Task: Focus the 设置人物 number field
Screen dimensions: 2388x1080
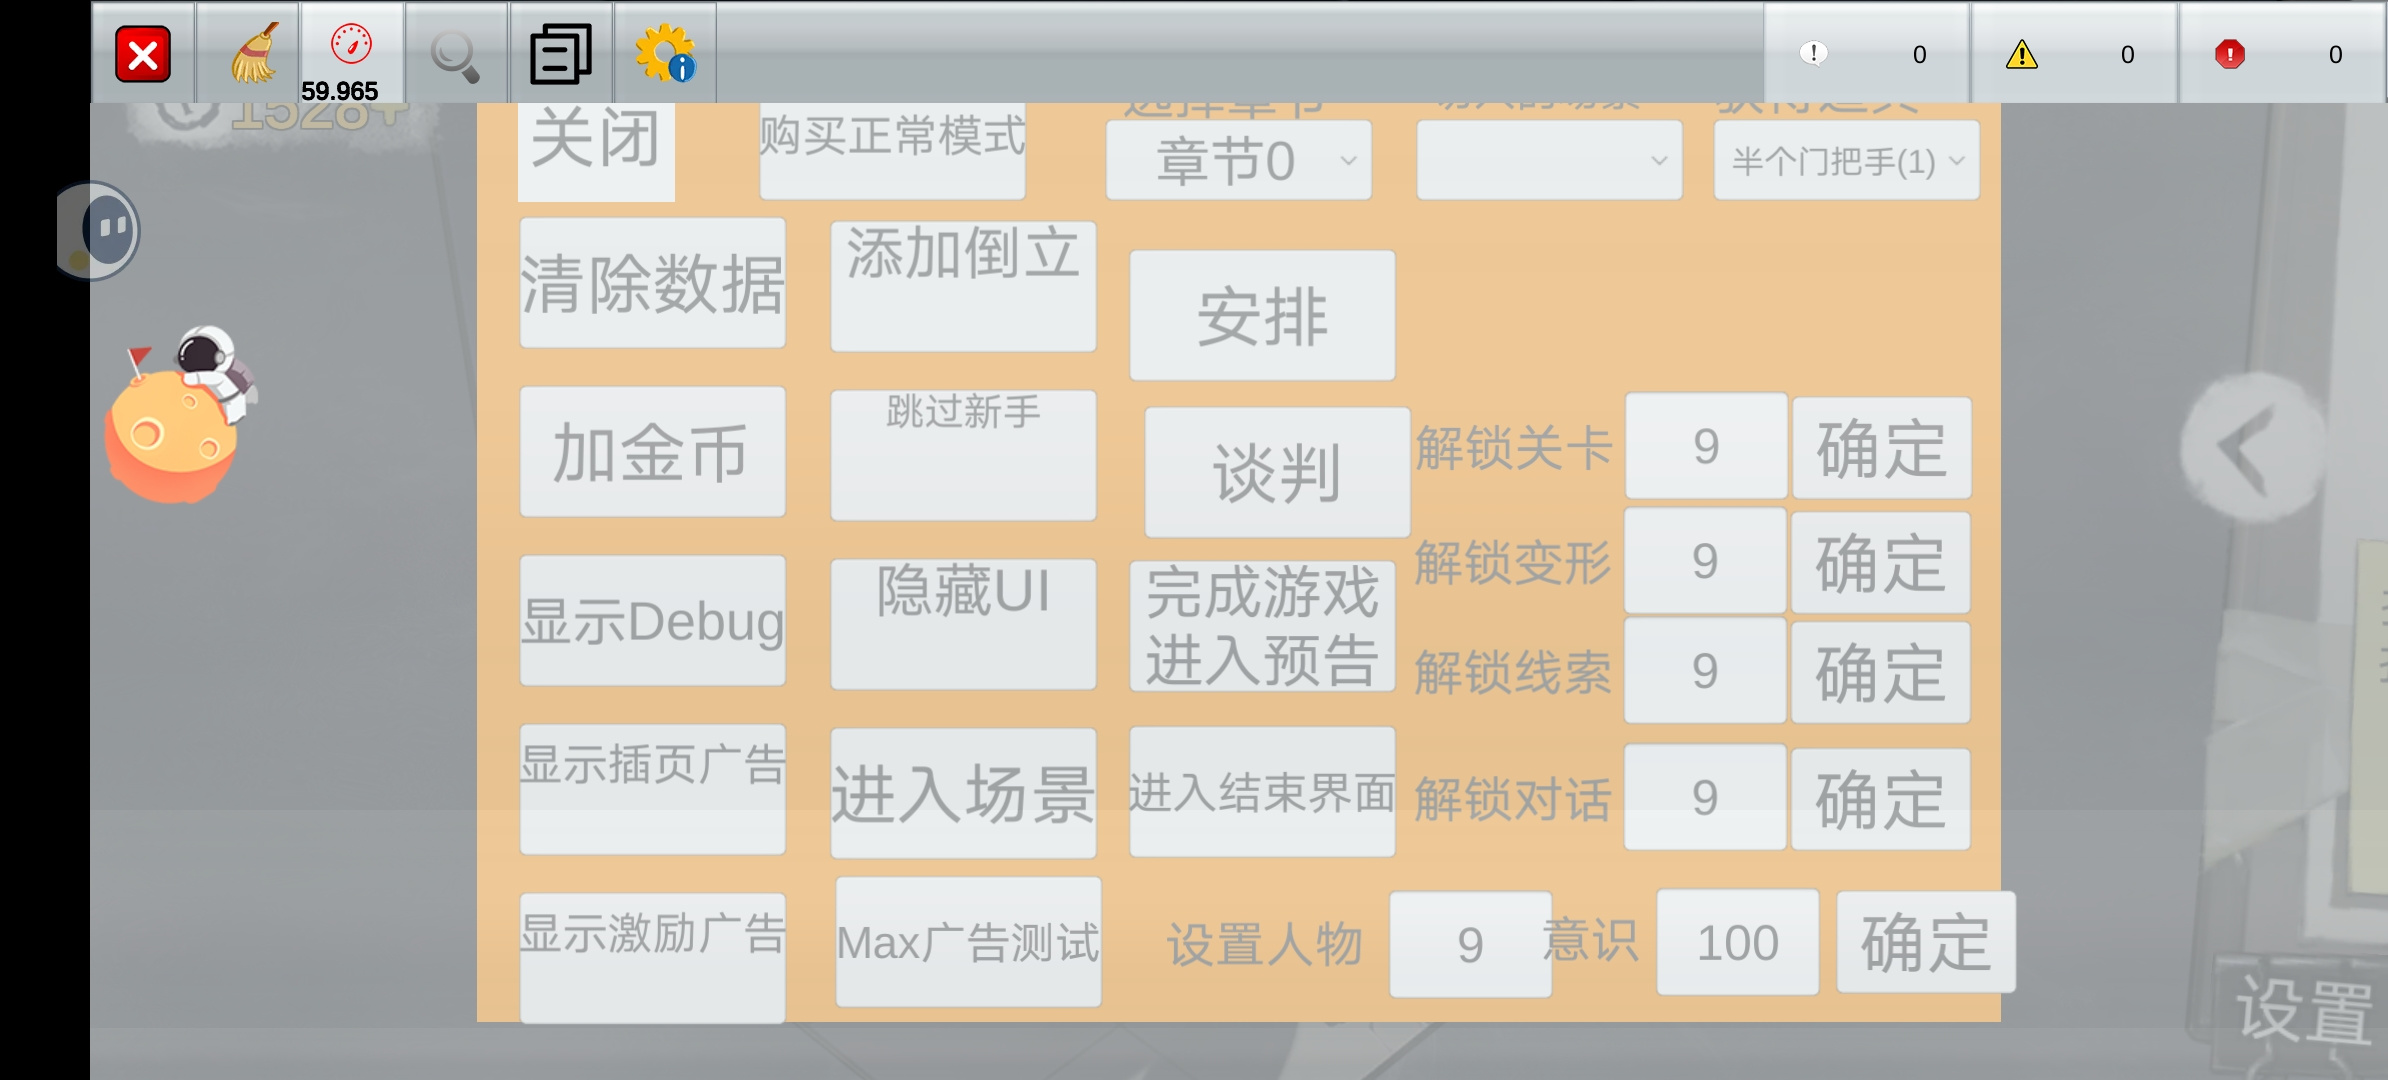Action: tap(1470, 945)
